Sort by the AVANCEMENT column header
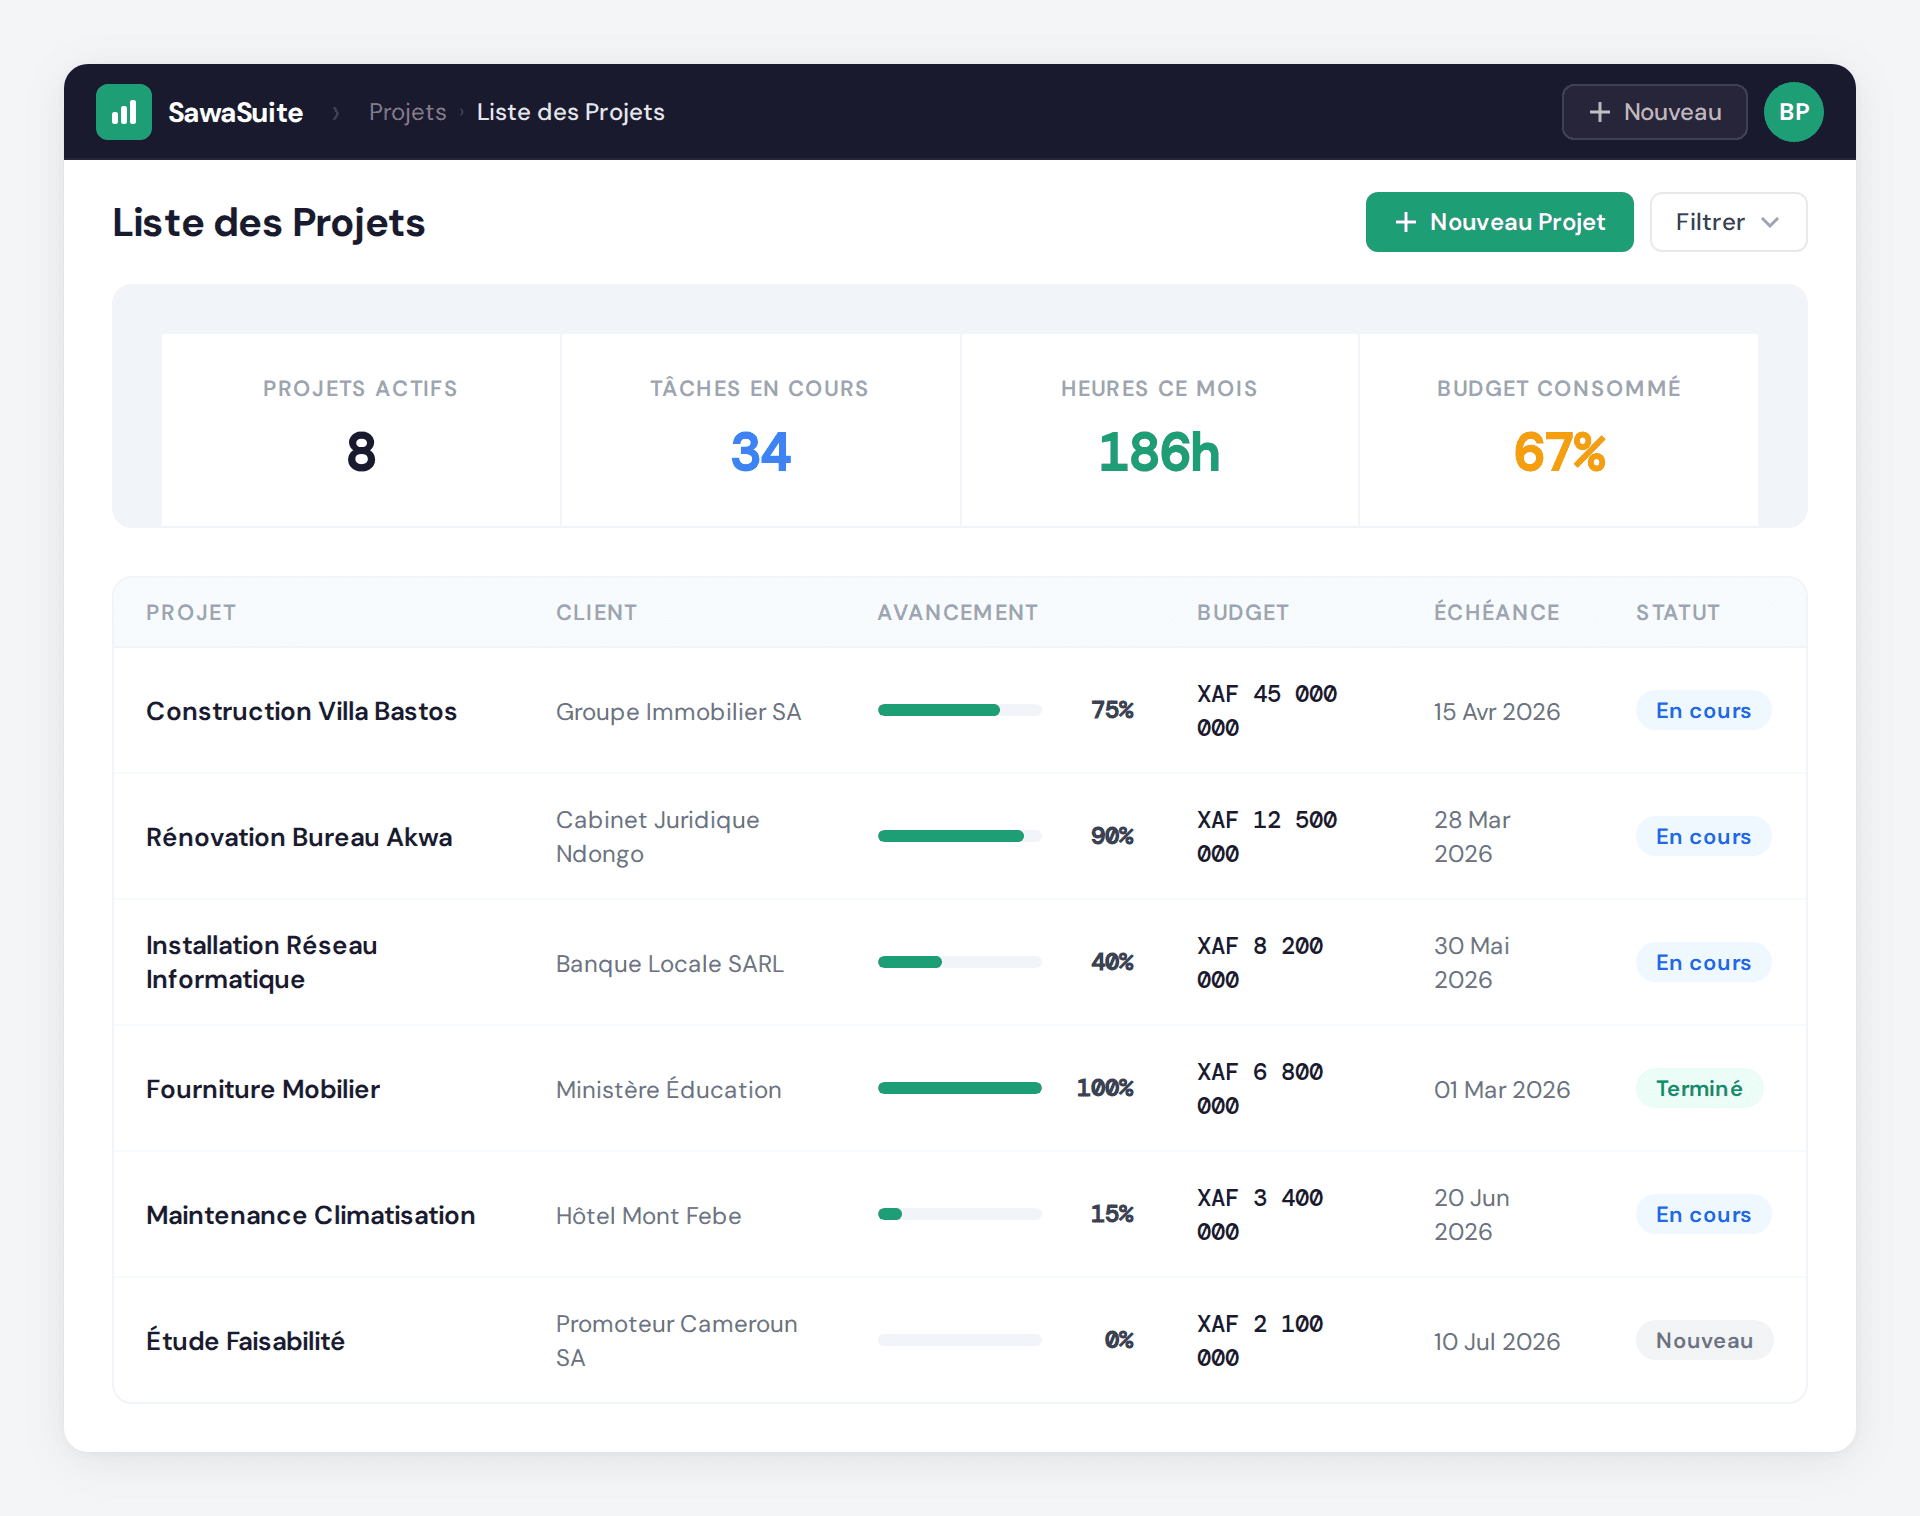 coord(957,612)
